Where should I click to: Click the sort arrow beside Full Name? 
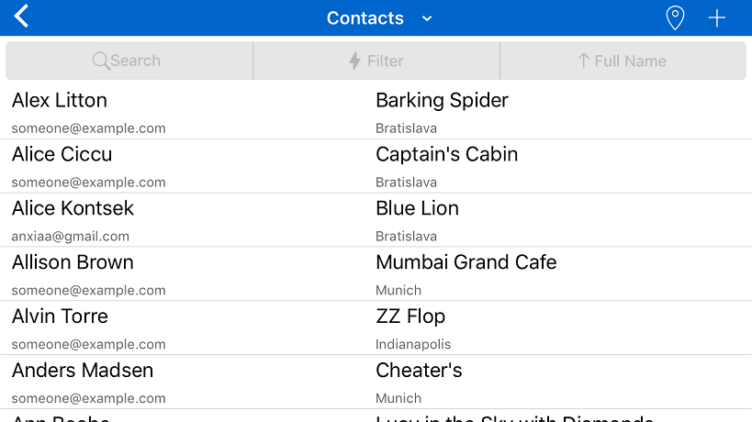(x=583, y=61)
